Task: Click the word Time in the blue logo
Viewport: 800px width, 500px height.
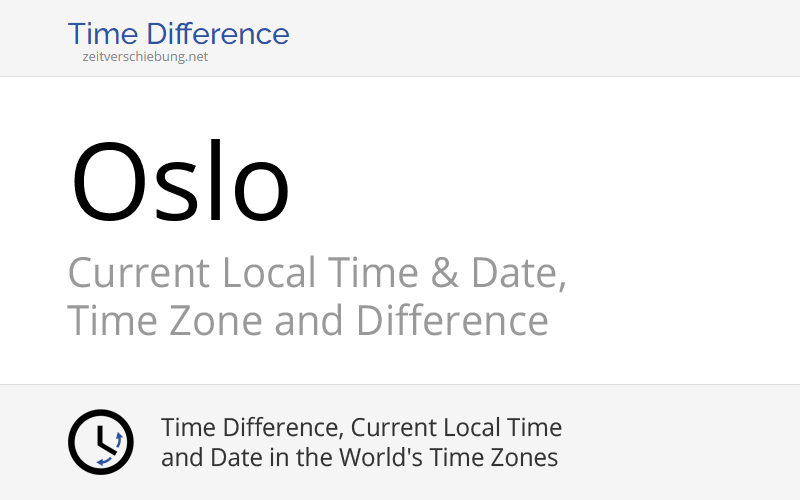Action: (103, 34)
